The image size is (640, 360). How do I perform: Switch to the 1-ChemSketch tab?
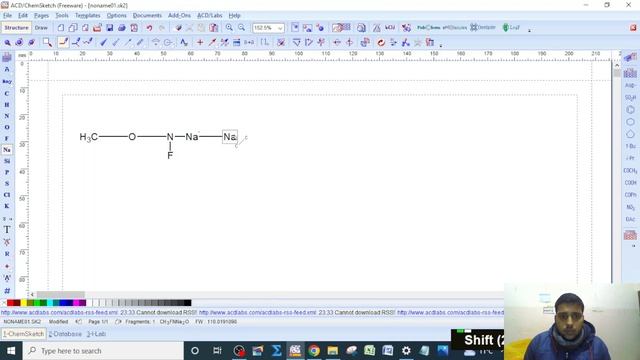point(23,334)
